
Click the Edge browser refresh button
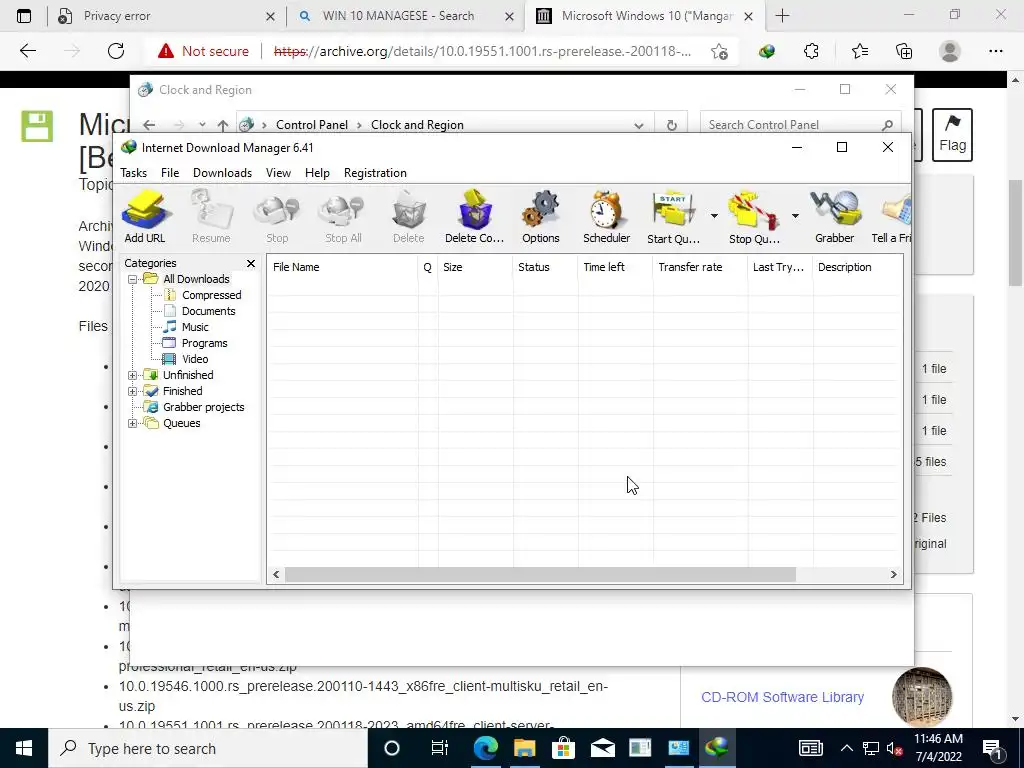click(x=116, y=51)
